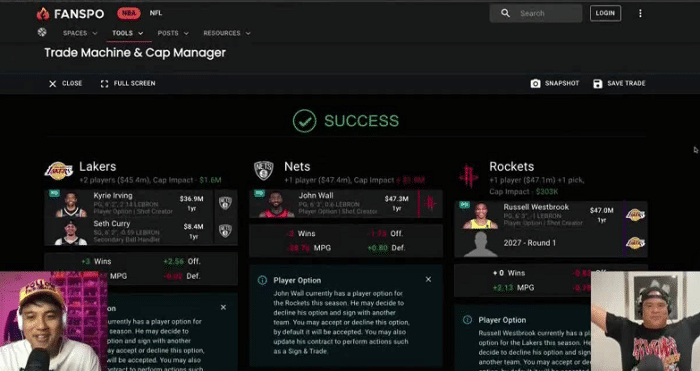Close the trade machine with Close button
The image size is (700, 371).
click(x=65, y=83)
